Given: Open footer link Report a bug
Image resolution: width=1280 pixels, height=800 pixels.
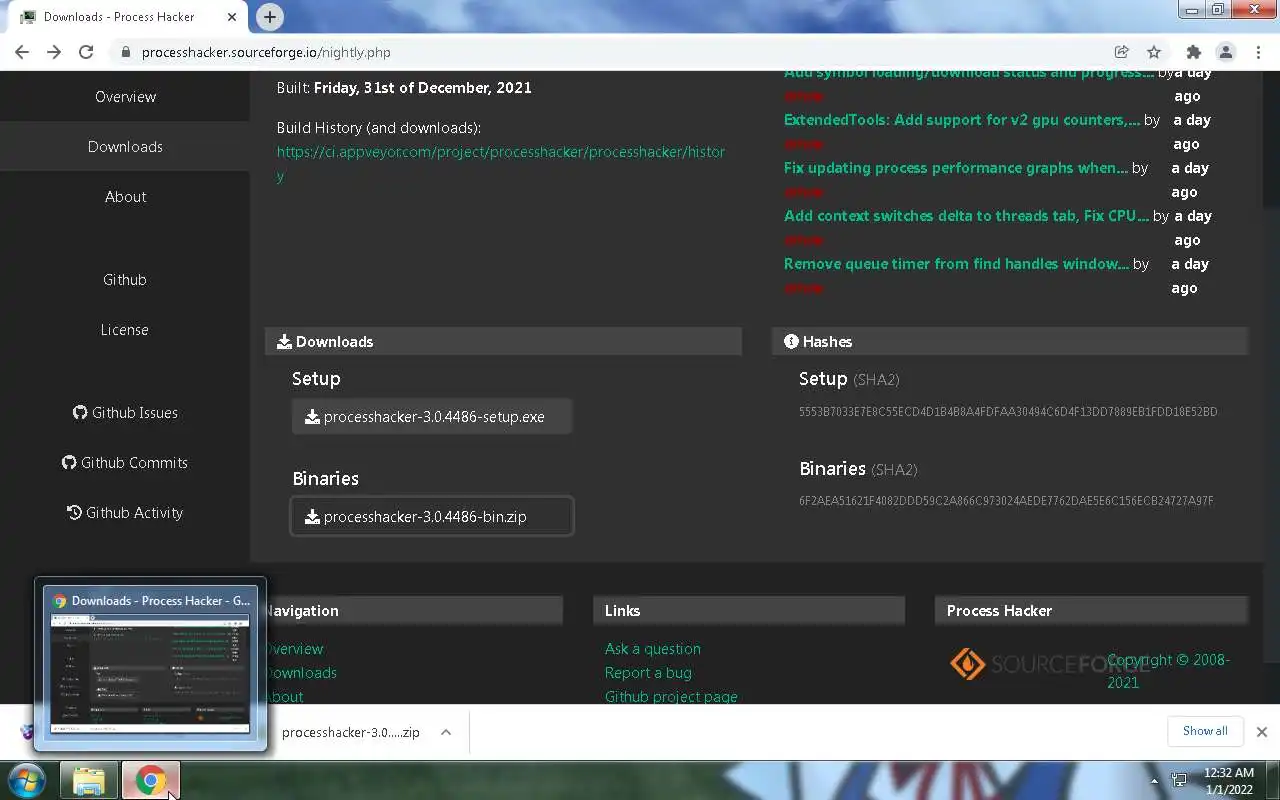Looking at the screenshot, I should point(648,673).
